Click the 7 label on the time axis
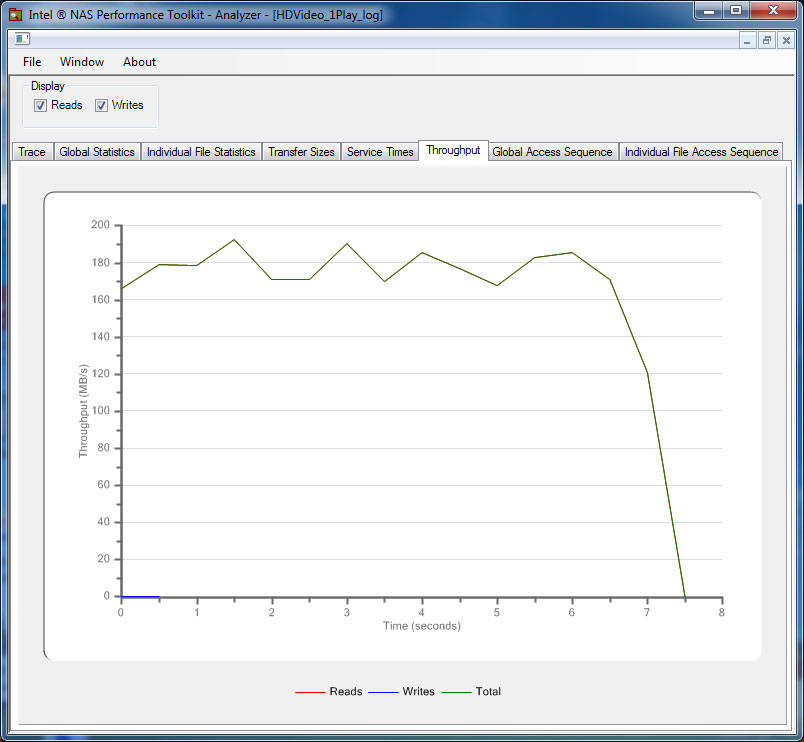 647,612
